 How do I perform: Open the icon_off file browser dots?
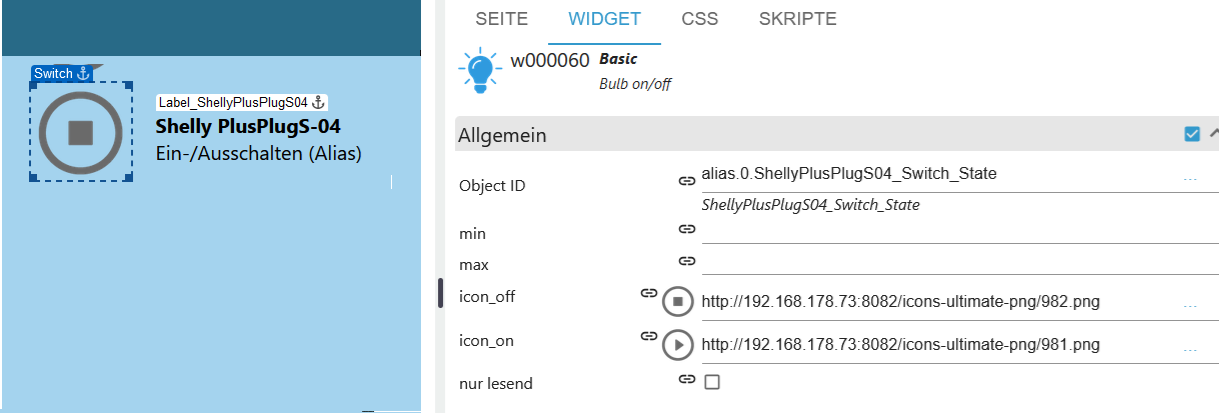pyautogui.click(x=1190, y=305)
